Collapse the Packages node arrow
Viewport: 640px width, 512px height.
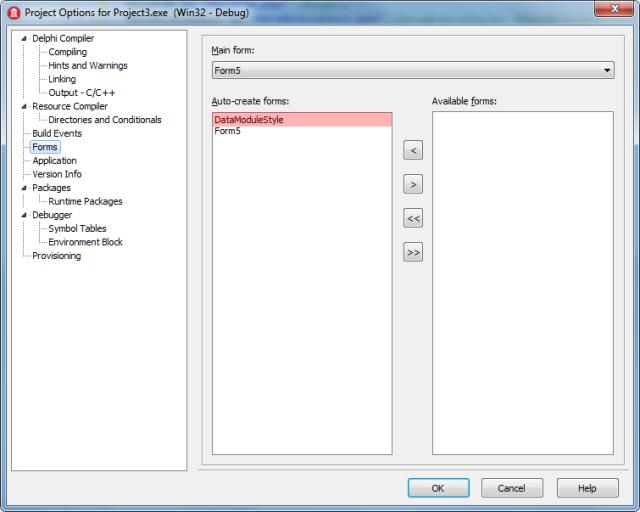[x=24, y=188]
